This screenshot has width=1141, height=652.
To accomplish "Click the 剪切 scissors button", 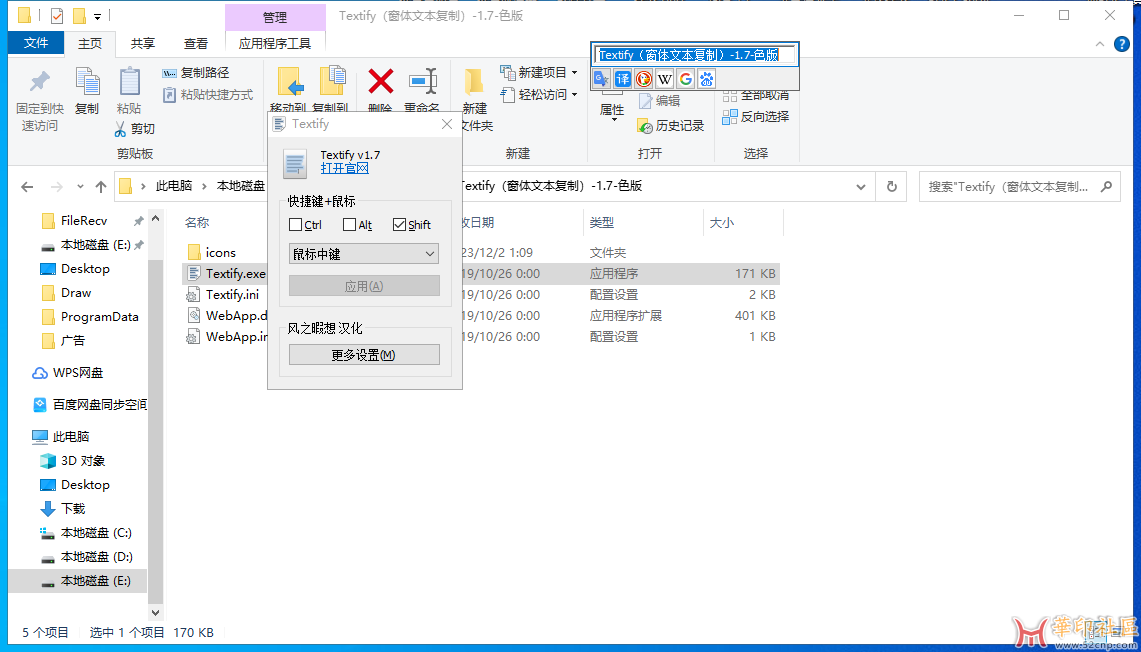I will [x=135, y=130].
